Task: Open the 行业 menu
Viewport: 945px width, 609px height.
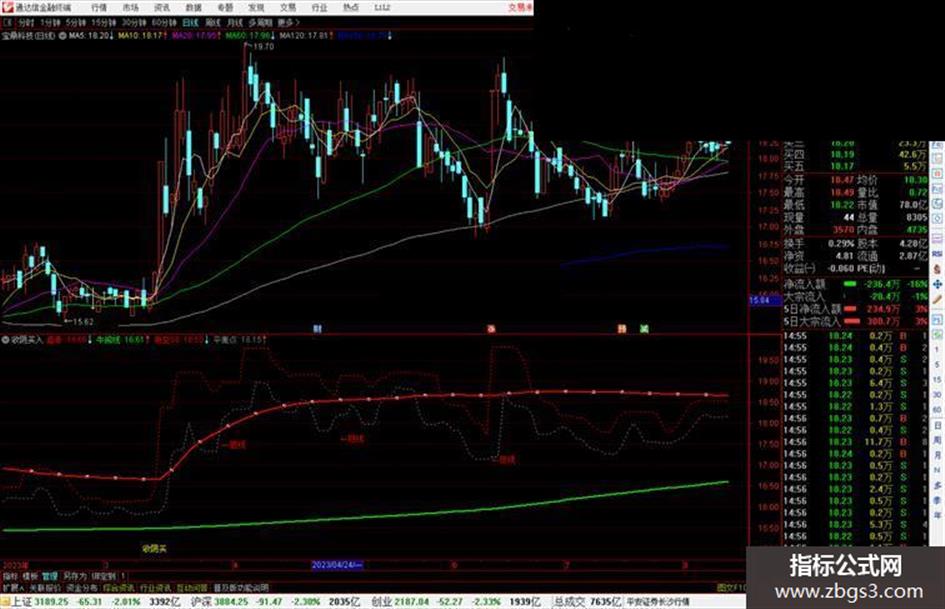Action: coord(319,7)
